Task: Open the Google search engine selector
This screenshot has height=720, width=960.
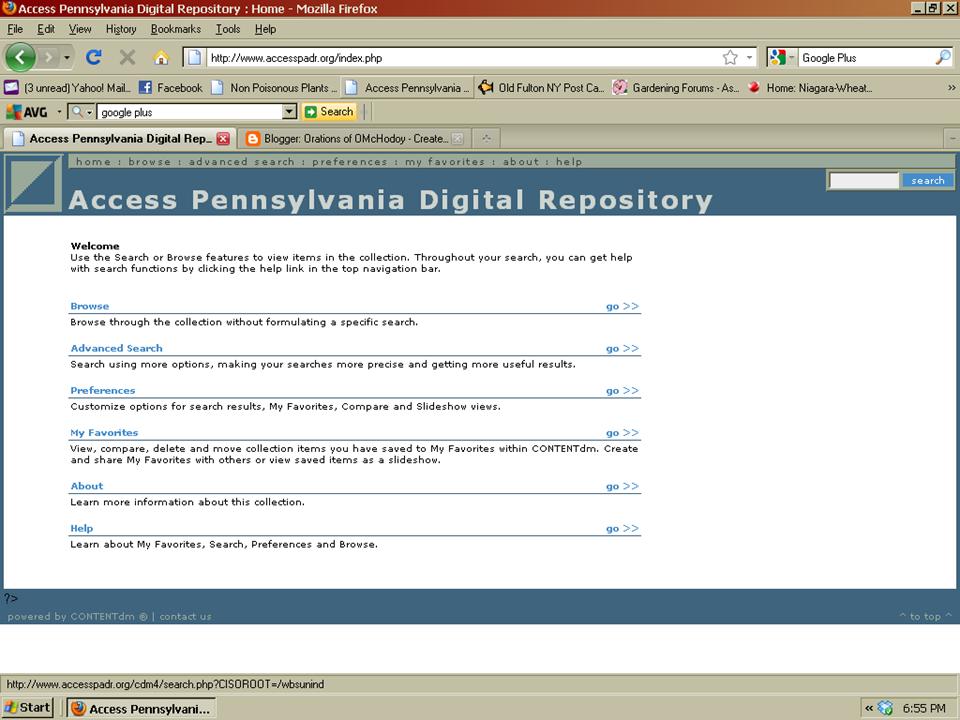Action: [x=782, y=58]
